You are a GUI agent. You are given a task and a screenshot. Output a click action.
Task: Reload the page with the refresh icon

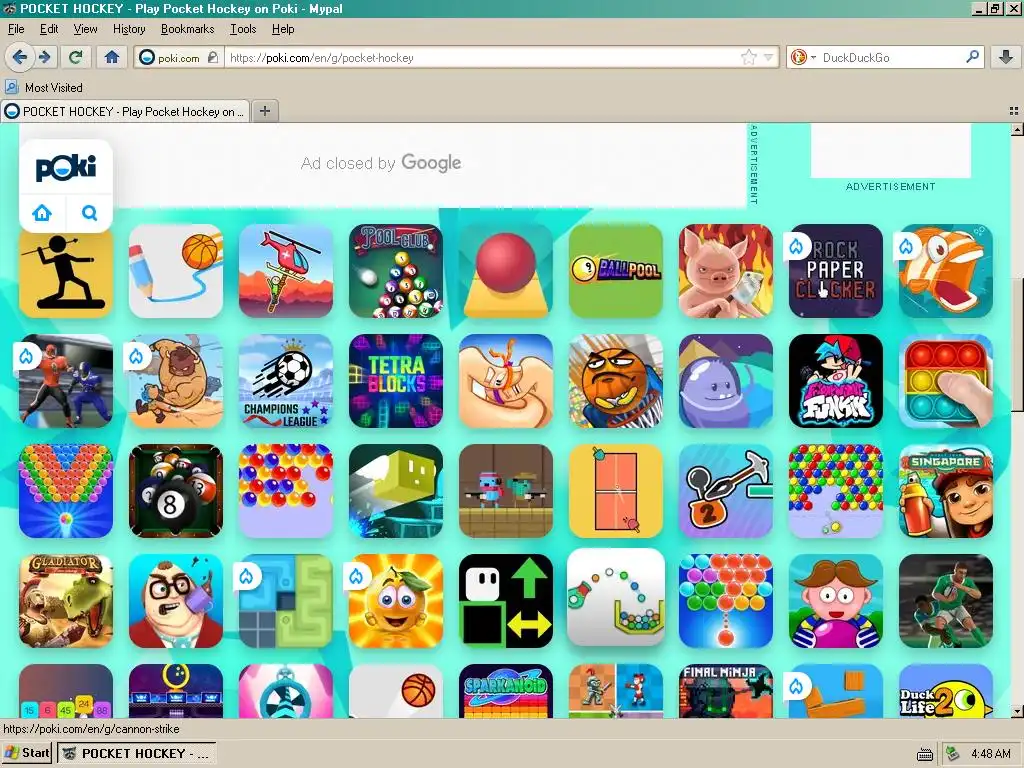(76, 57)
